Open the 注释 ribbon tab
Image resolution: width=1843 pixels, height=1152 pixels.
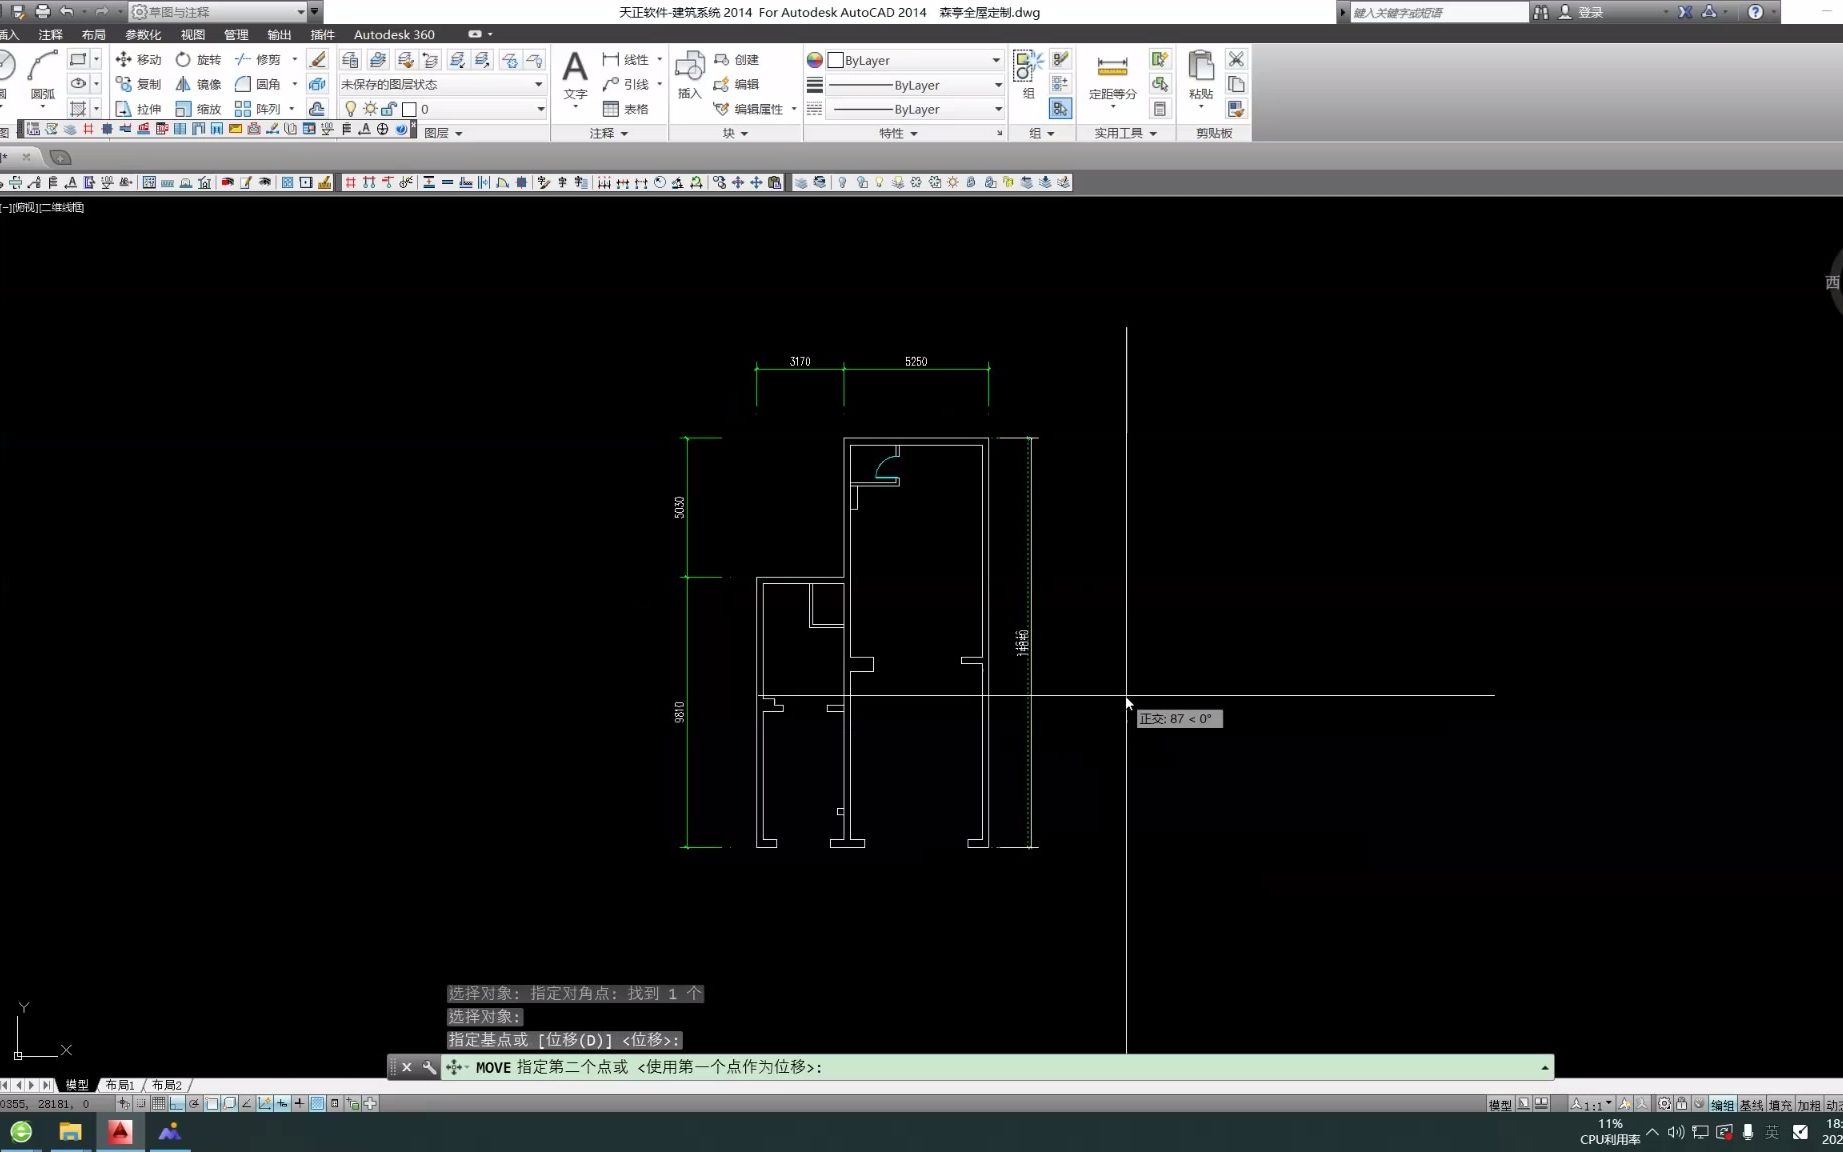[x=50, y=34]
